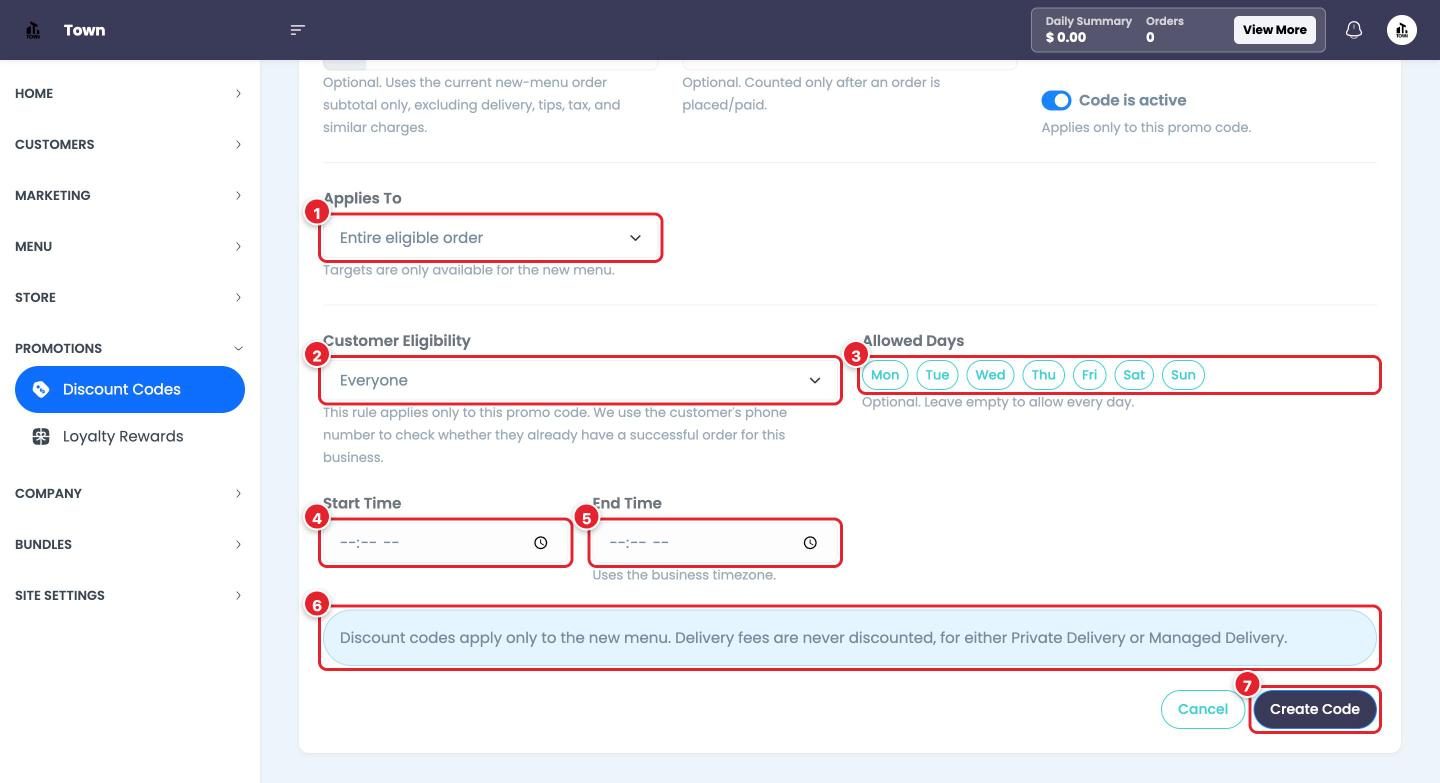Toggle Thu in Allowed Days

[1044, 375]
